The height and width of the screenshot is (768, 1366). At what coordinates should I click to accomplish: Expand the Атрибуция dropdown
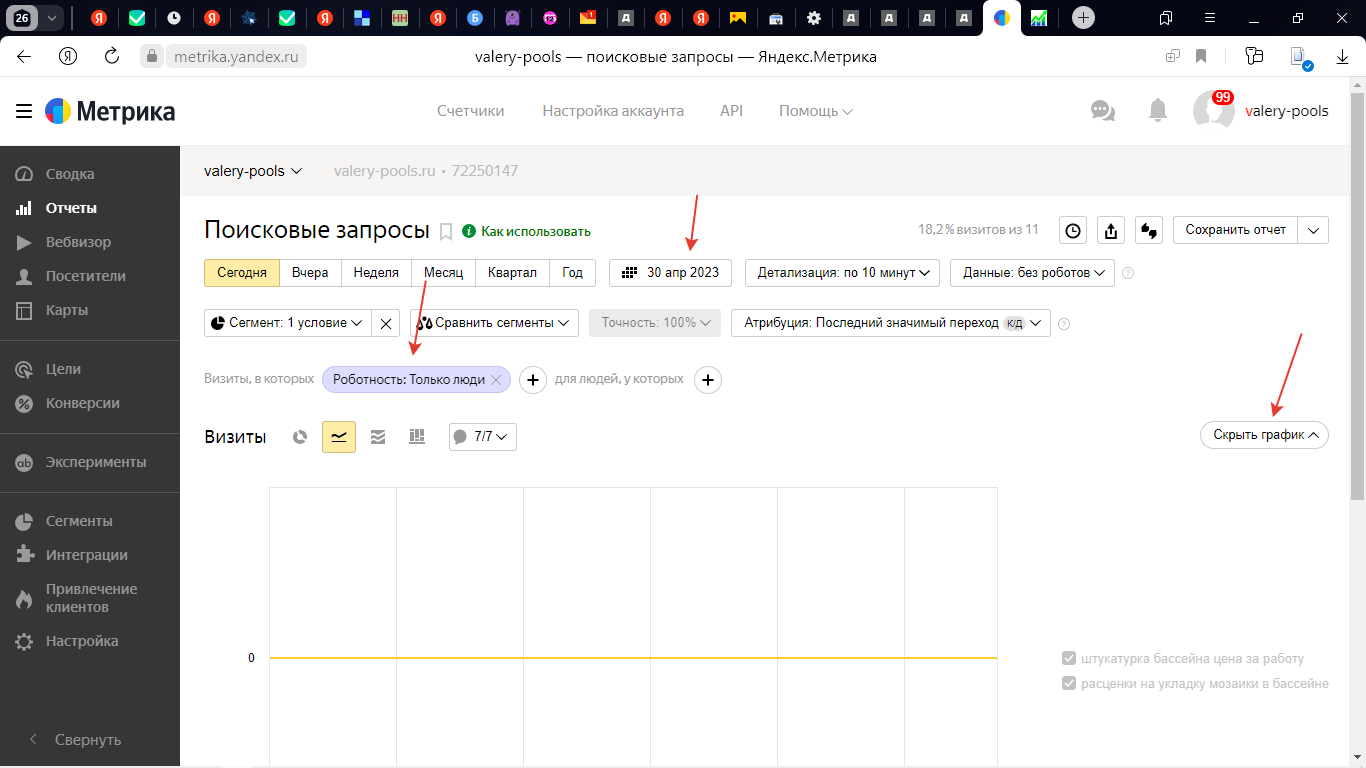pos(890,323)
